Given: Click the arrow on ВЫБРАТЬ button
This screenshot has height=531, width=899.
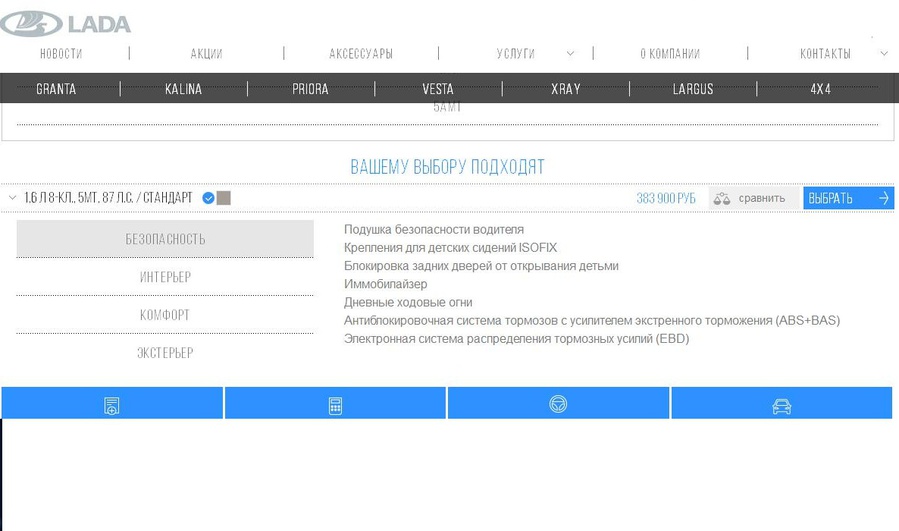Looking at the screenshot, I should (x=884, y=198).
